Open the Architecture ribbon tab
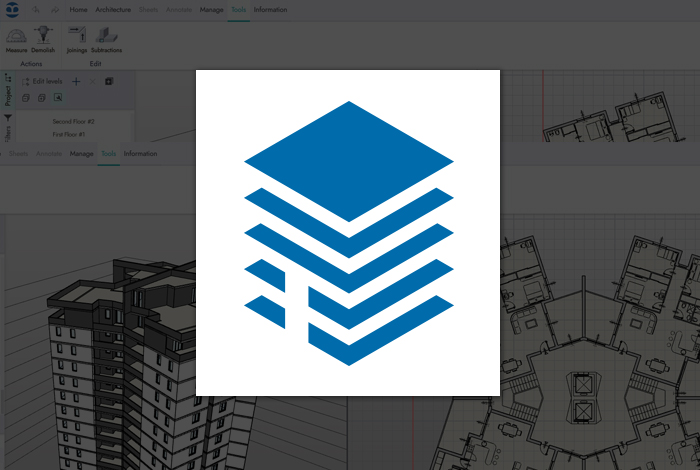Screen dimensions: 700x470 click(113, 9)
